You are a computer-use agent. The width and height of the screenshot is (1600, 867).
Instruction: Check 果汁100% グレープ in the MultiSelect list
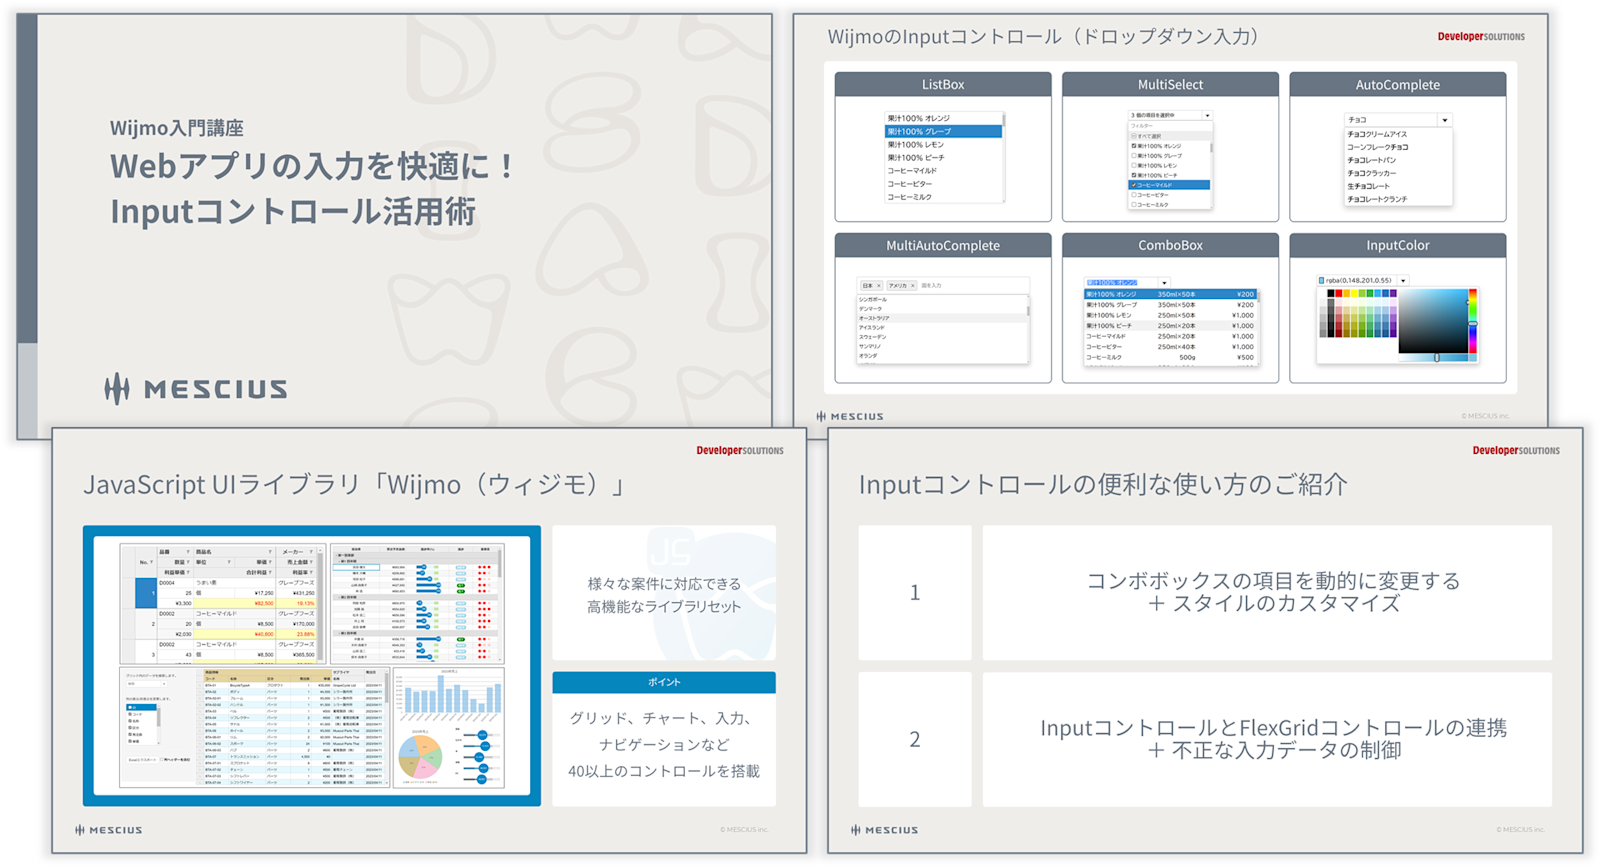click(1134, 156)
